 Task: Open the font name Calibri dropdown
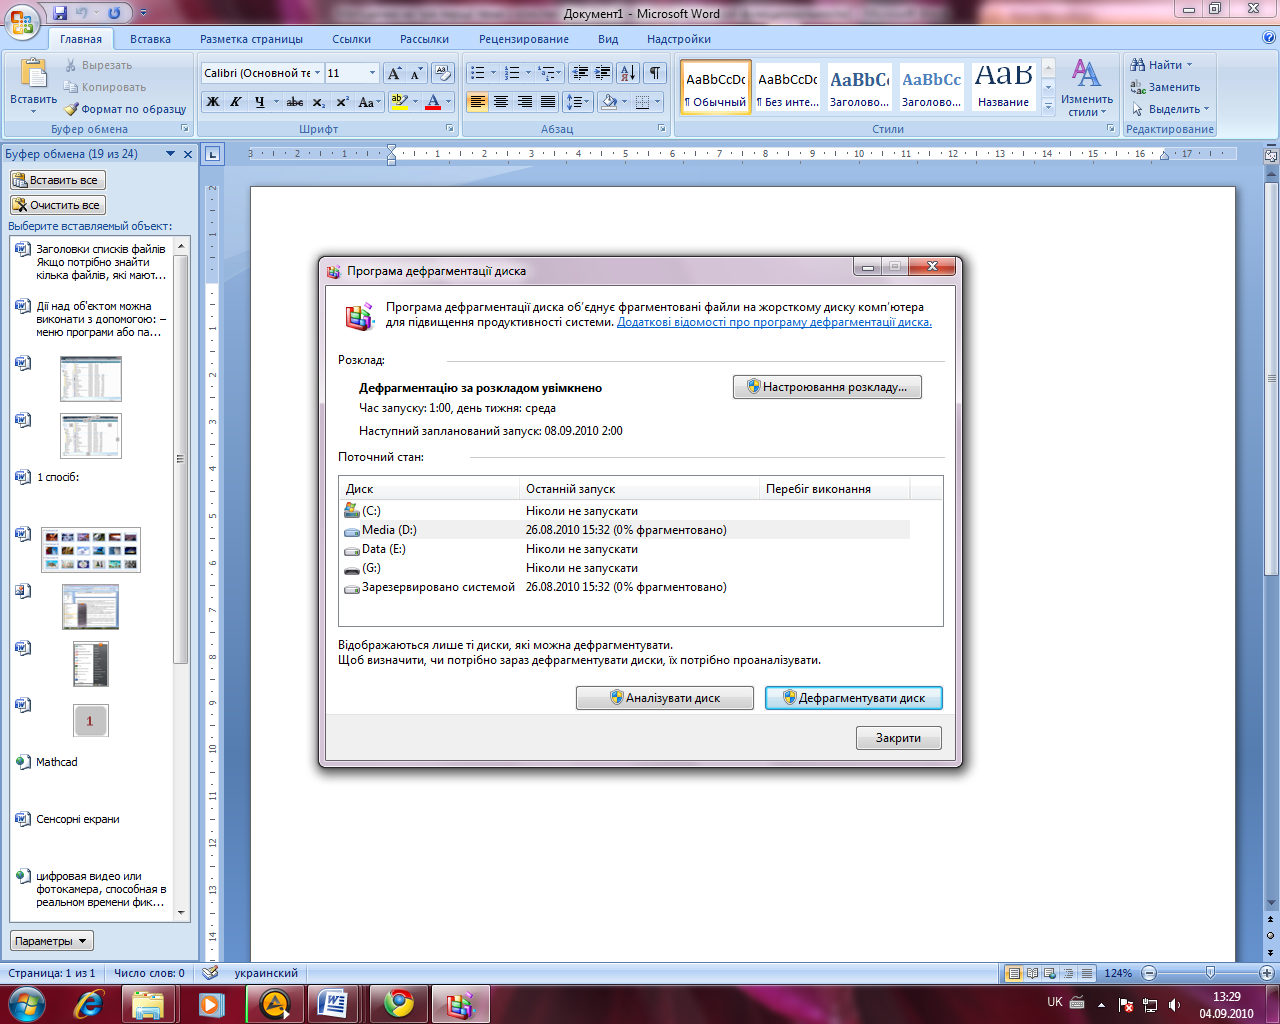pos(317,73)
